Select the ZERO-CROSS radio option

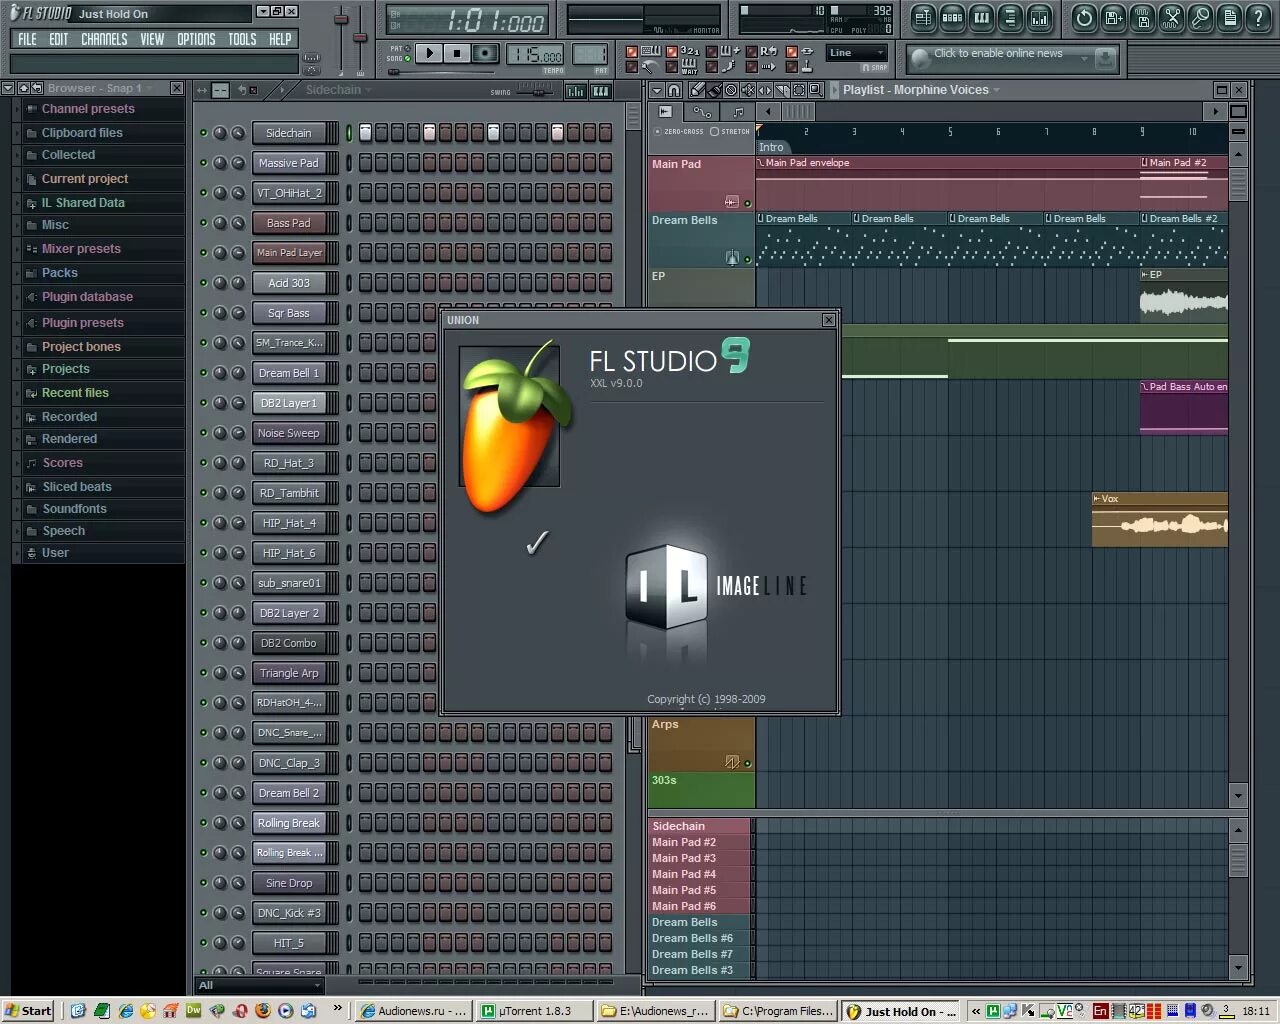[x=679, y=131]
